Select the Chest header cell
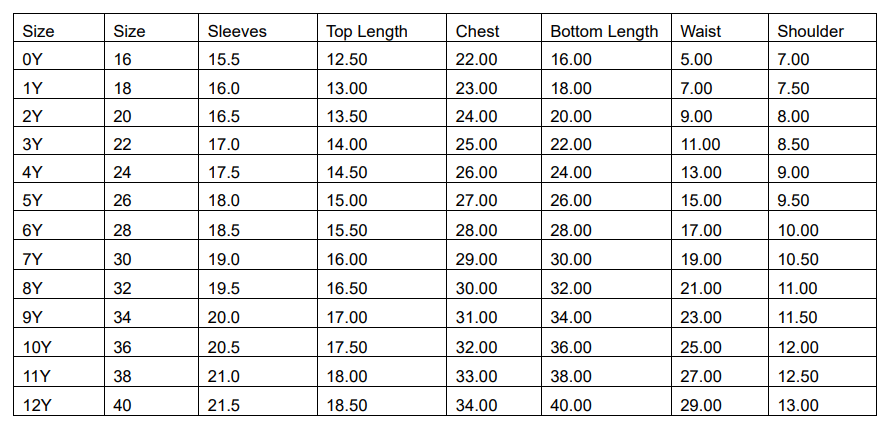The image size is (890, 433). [x=477, y=31]
